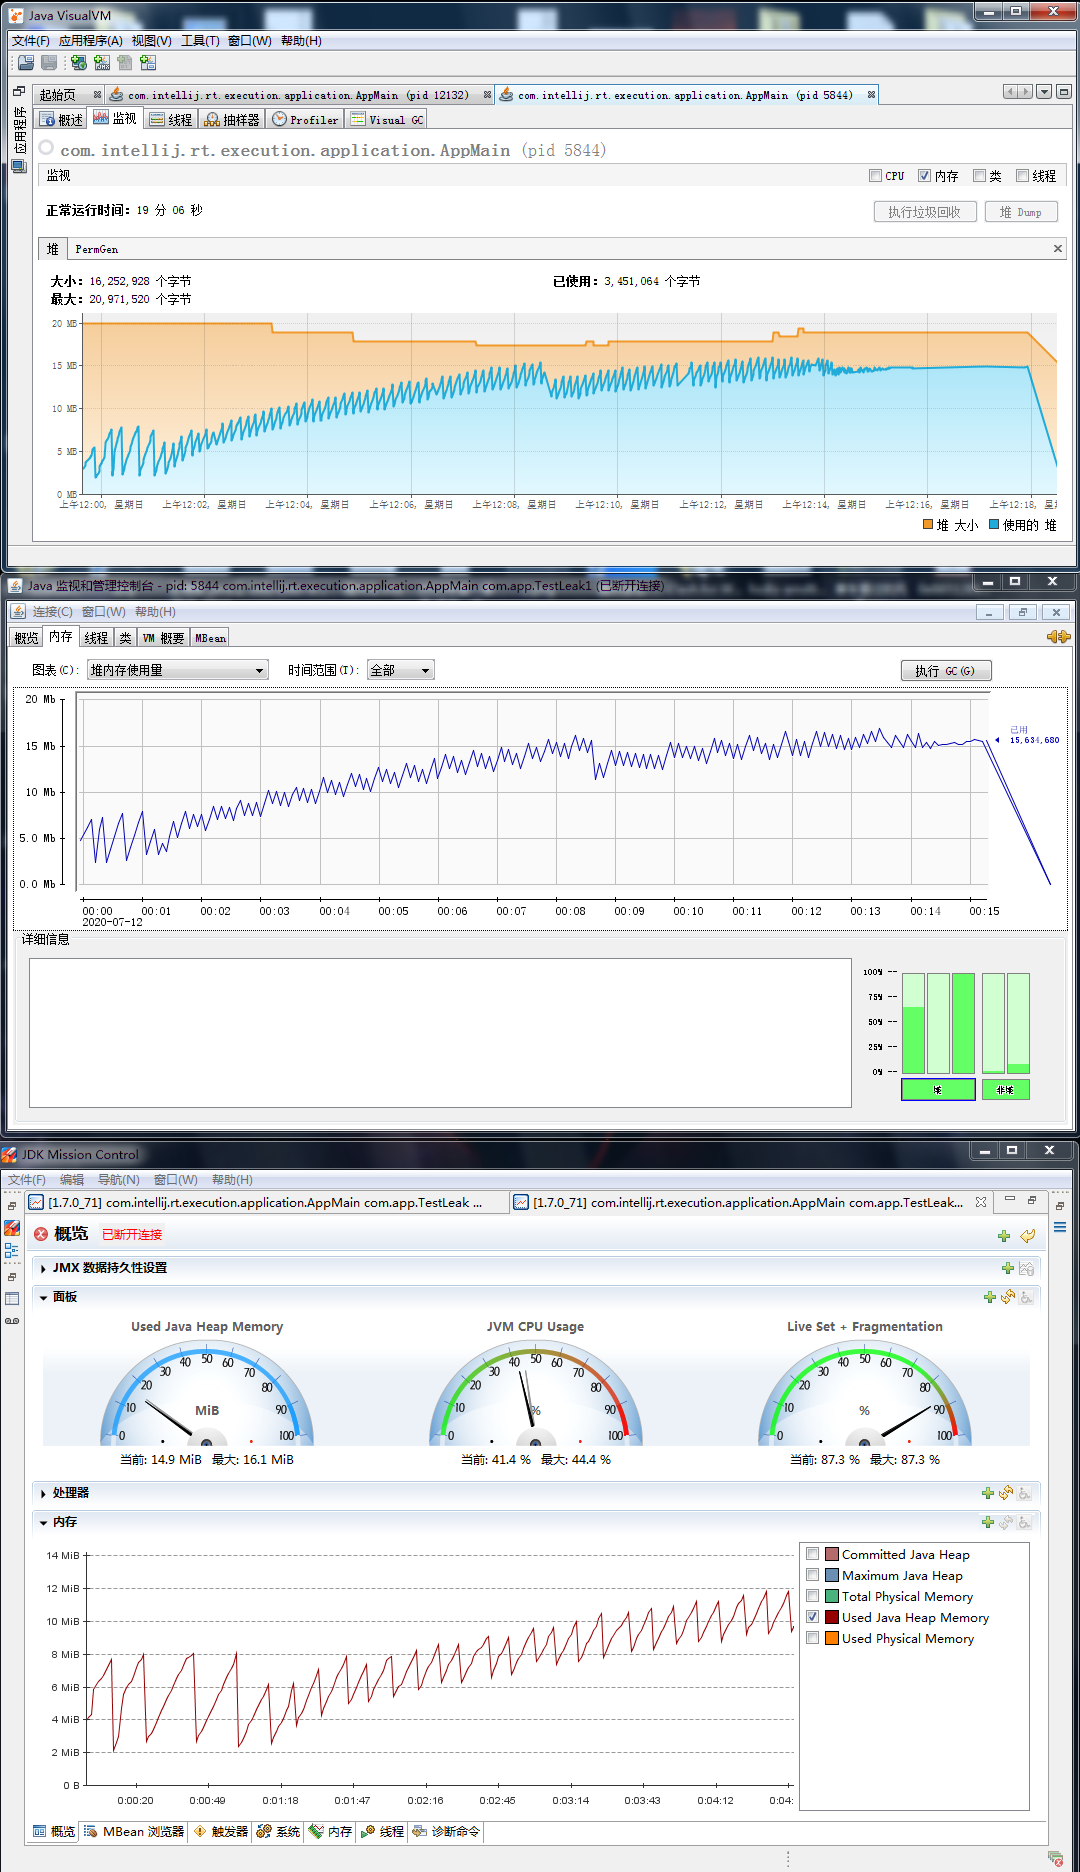This screenshot has width=1080, height=1872.
Task: Open the MBean tab in JConsole
Action: point(210,638)
